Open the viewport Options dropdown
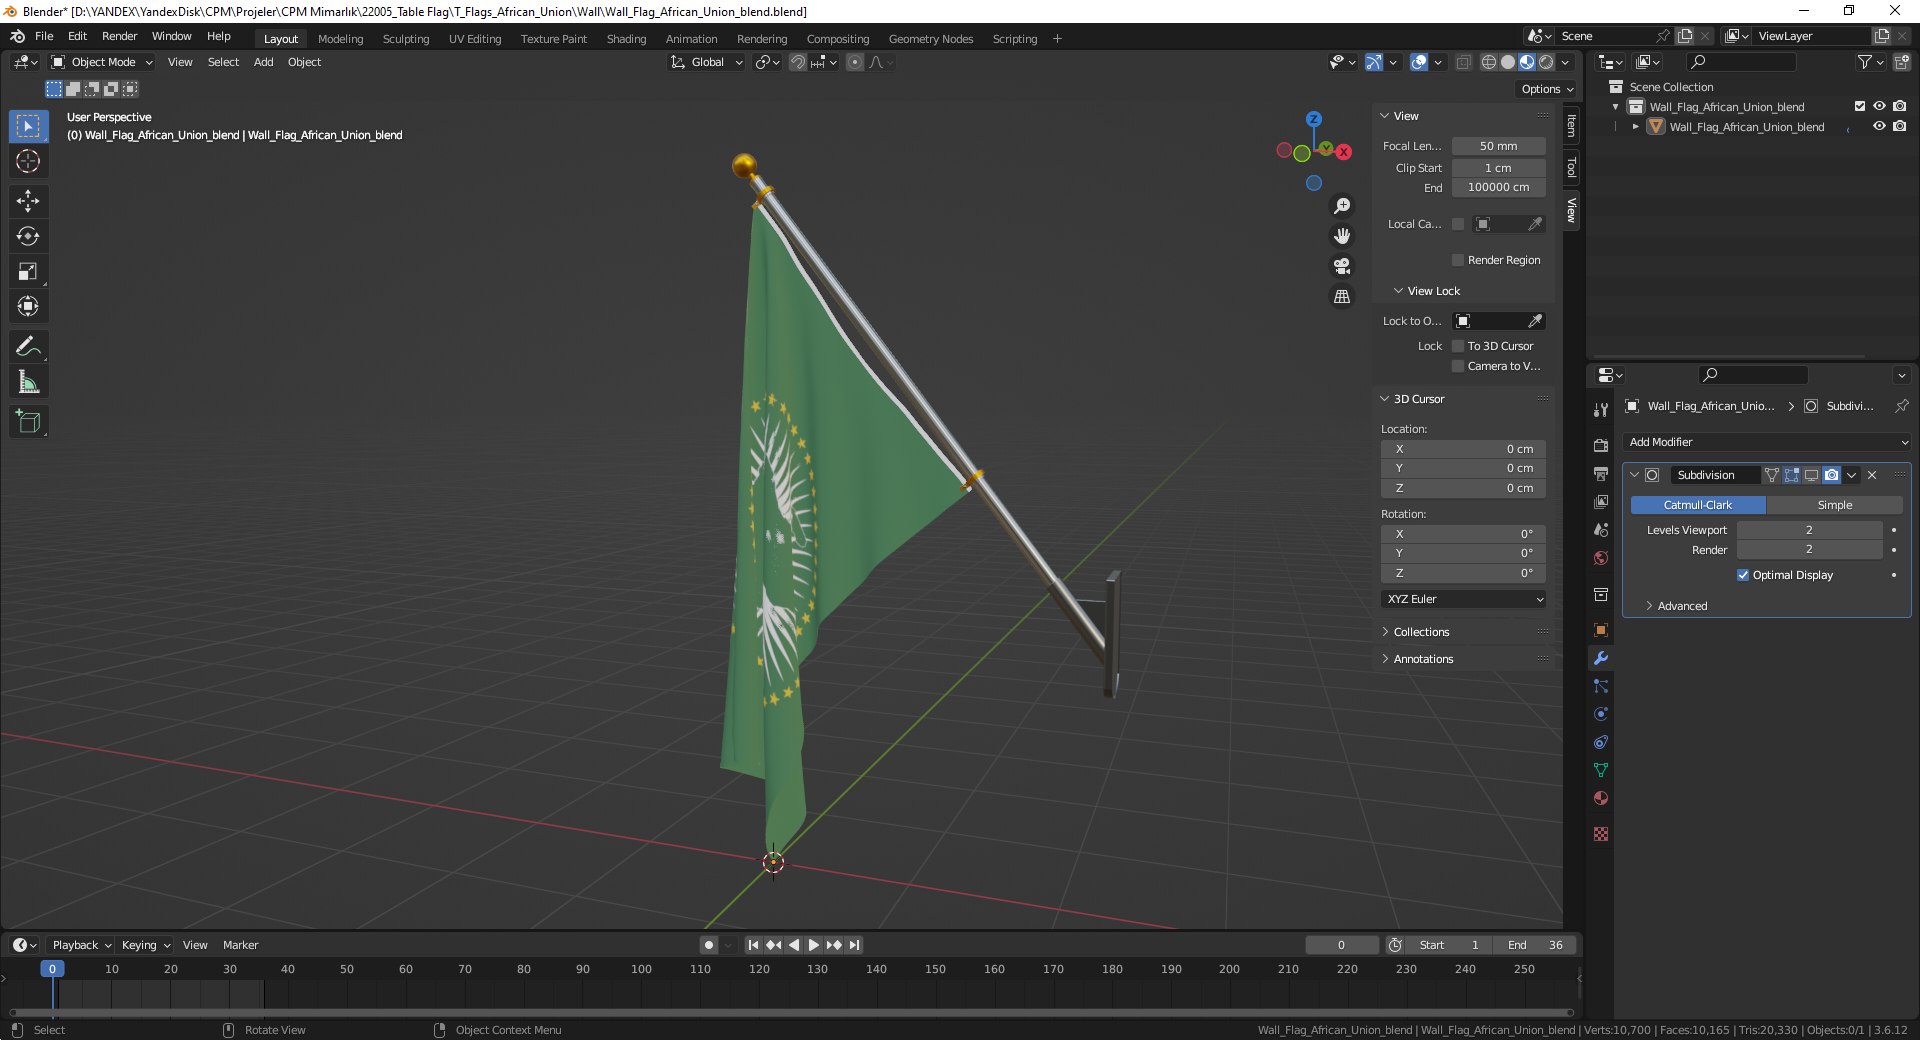1920x1040 pixels. coord(1546,89)
